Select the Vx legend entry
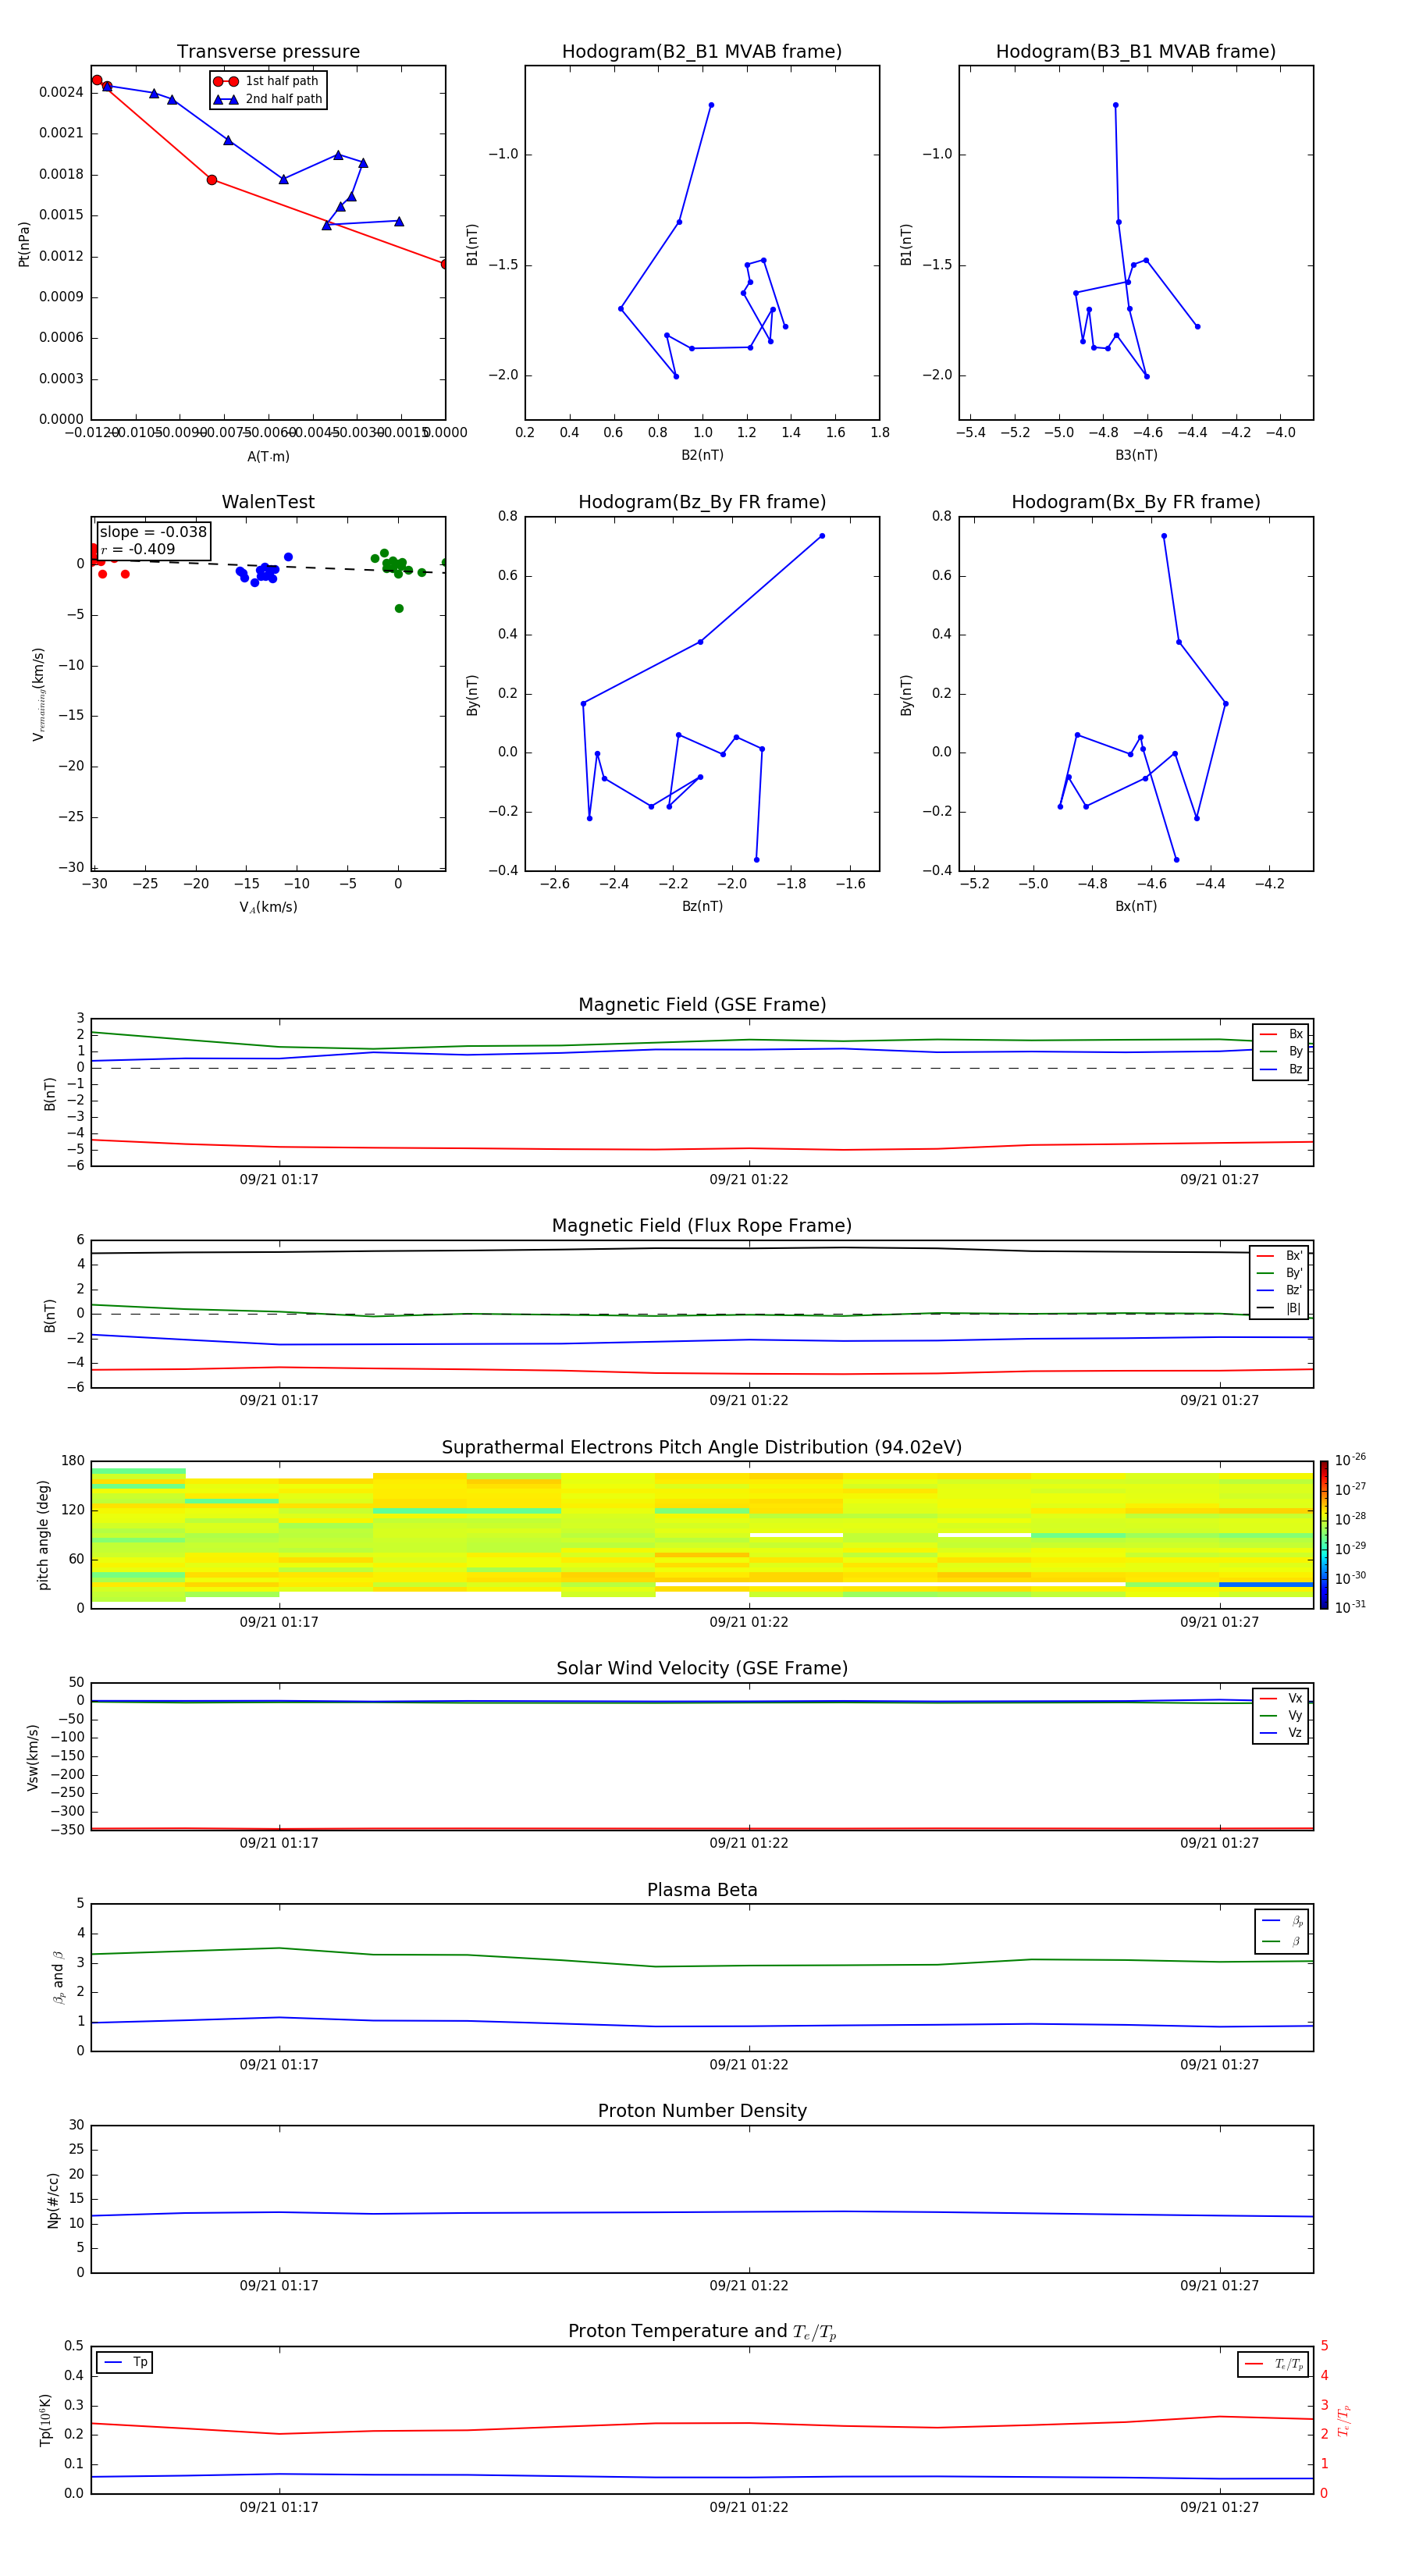The width and height of the screenshot is (1405, 2576). pos(1281,1698)
